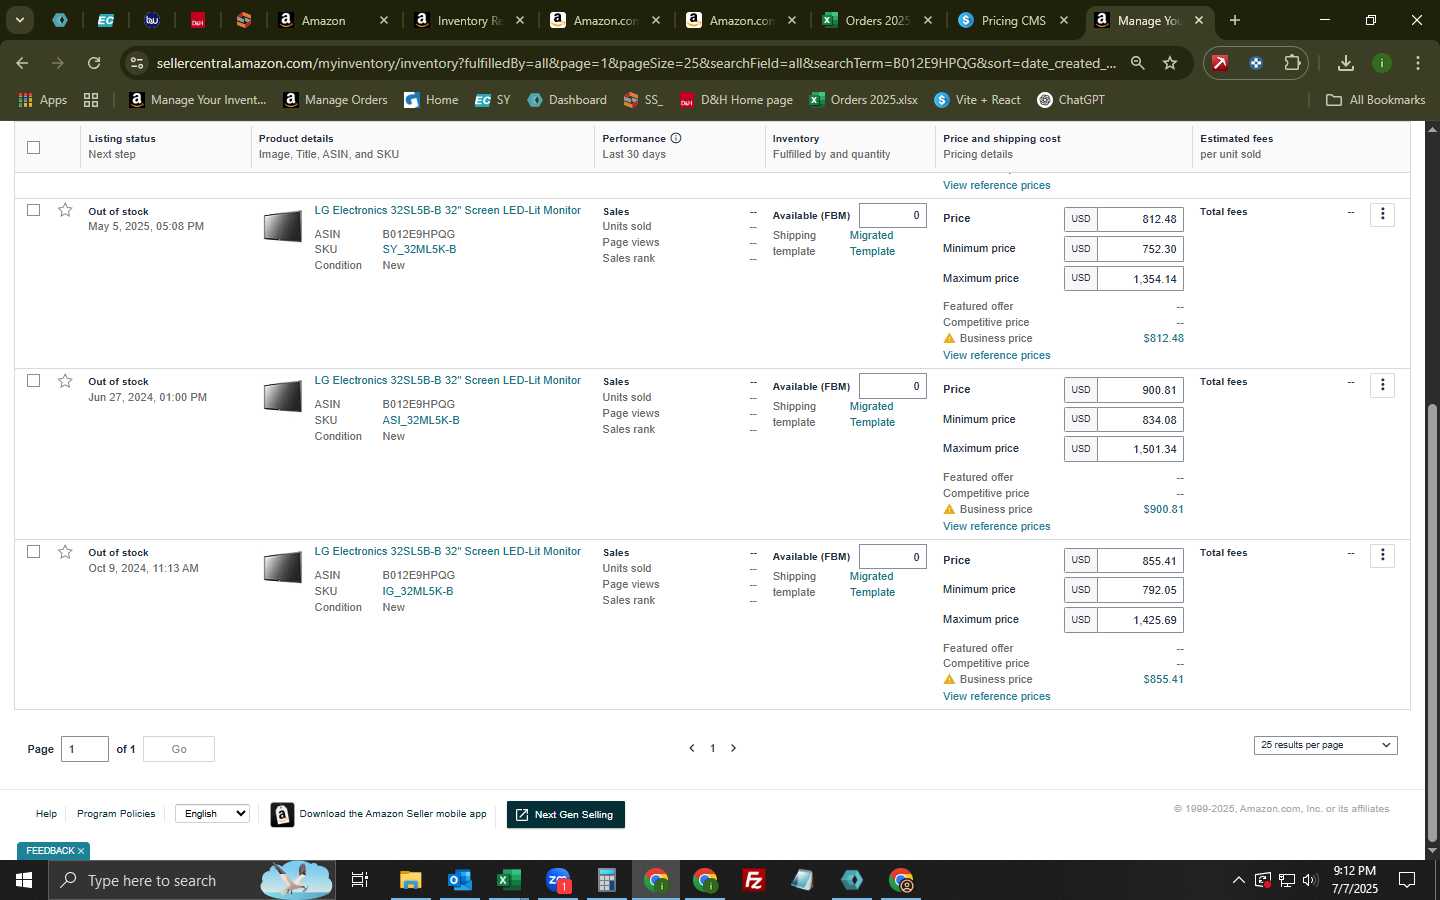Screen dimensions: 1440x900
Task: Go to previous results page arrow
Action: tap(691, 748)
